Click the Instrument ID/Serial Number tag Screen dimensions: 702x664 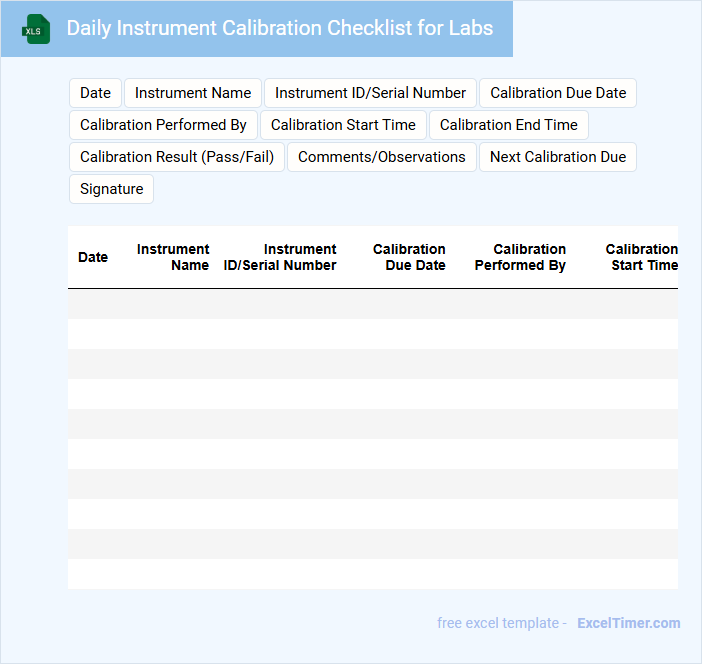coord(370,93)
